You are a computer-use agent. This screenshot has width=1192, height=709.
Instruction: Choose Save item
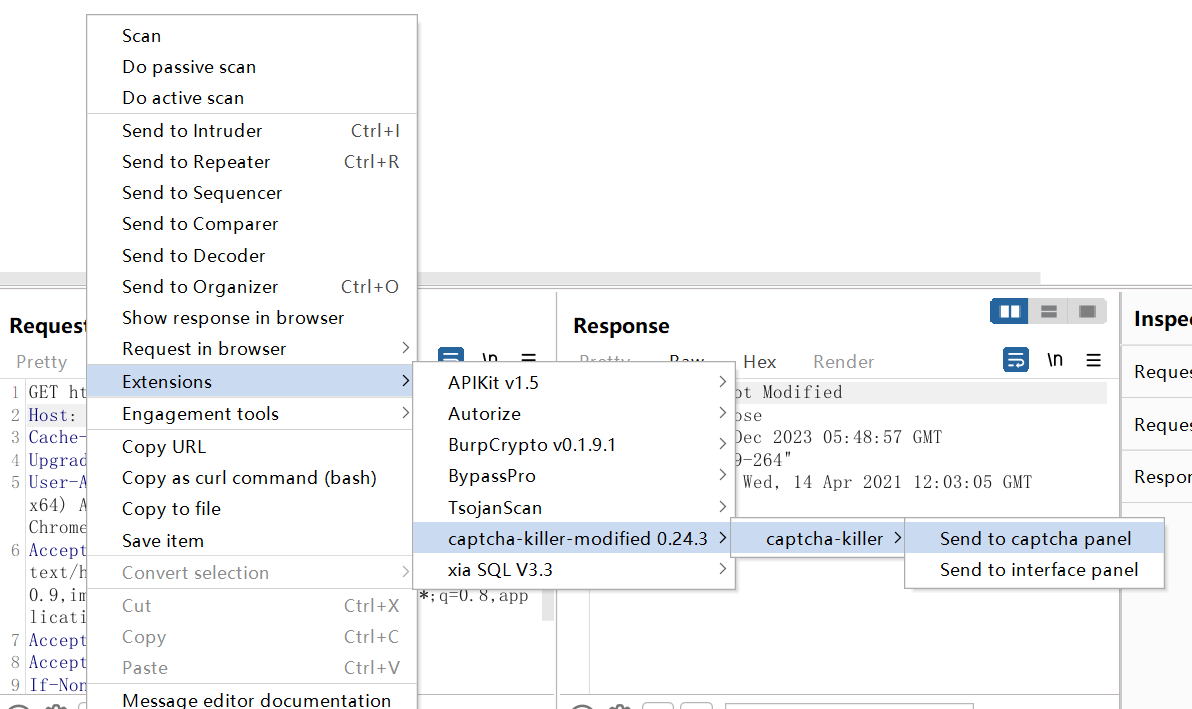252,540
